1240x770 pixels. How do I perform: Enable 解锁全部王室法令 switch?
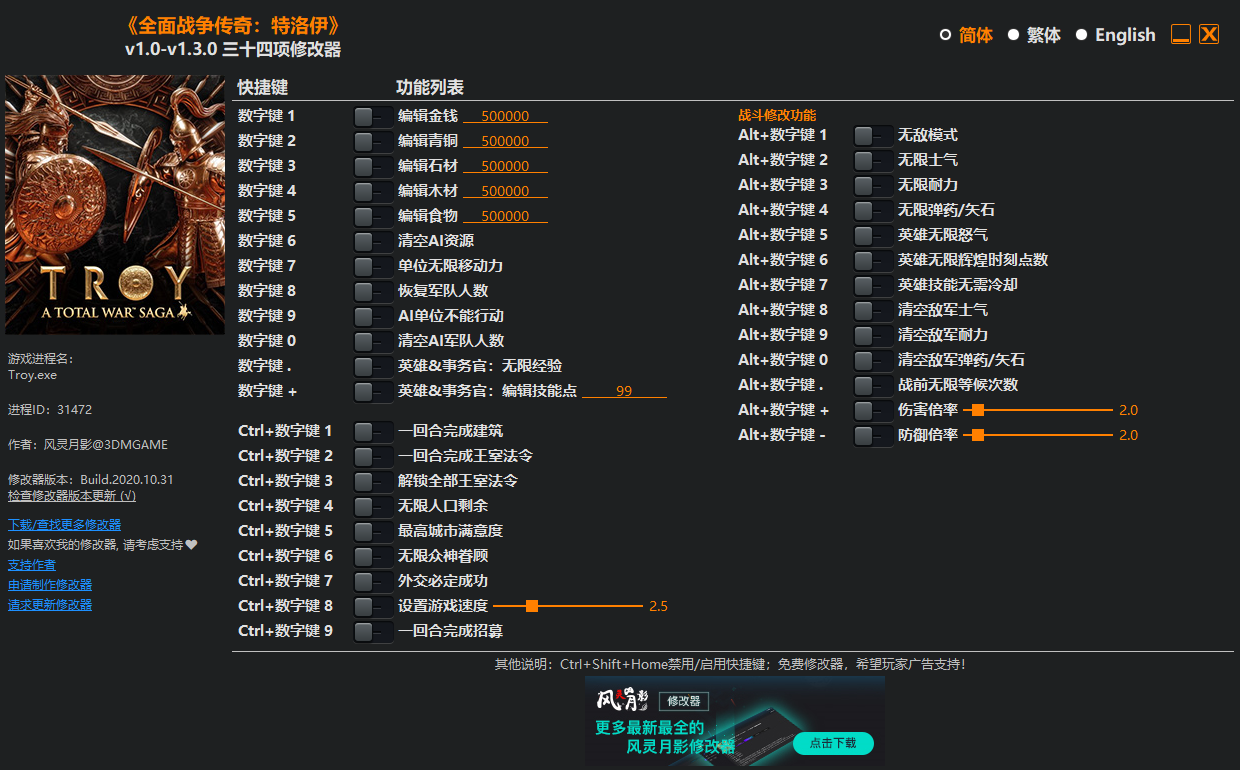(x=372, y=480)
